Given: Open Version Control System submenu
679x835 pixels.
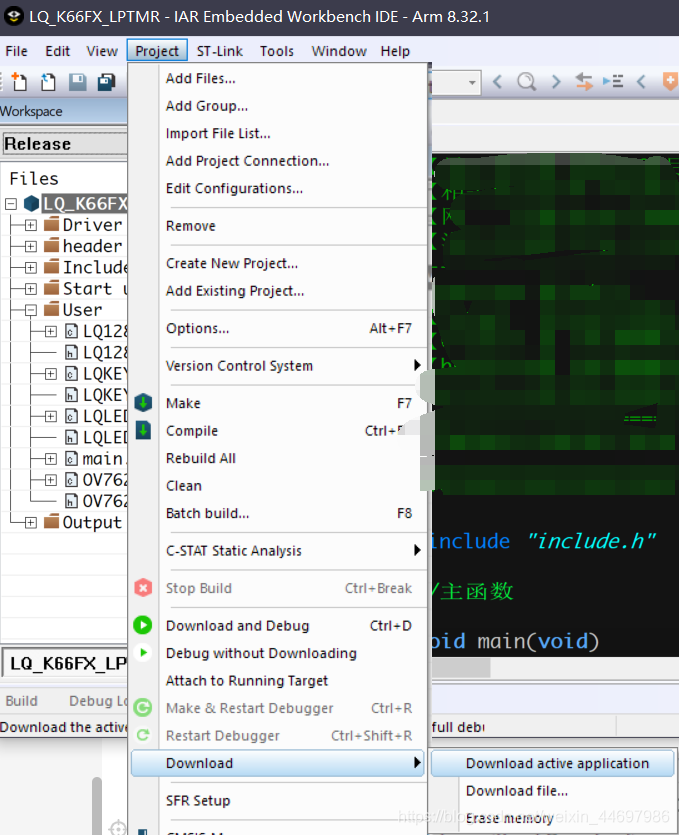Looking at the screenshot, I should 279,366.
